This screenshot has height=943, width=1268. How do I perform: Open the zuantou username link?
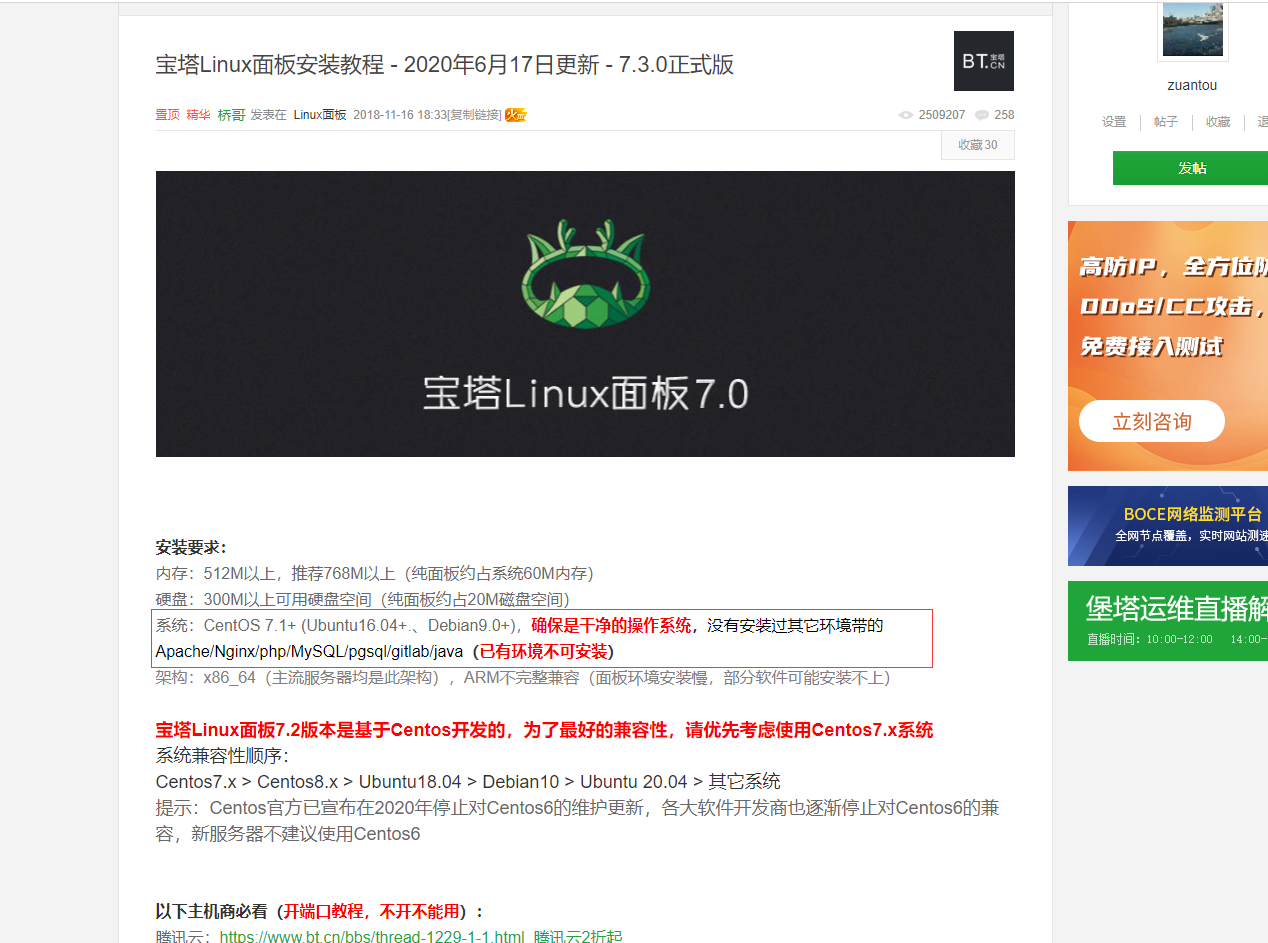1192,85
